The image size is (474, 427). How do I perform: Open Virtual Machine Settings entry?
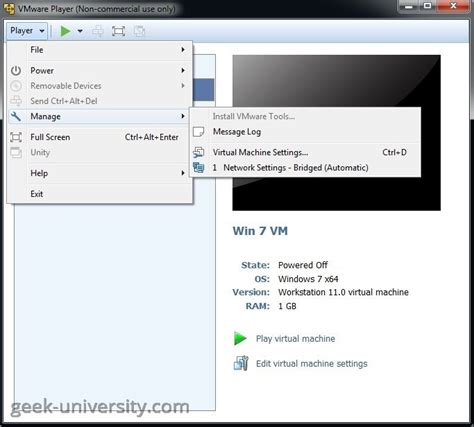(305, 153)
